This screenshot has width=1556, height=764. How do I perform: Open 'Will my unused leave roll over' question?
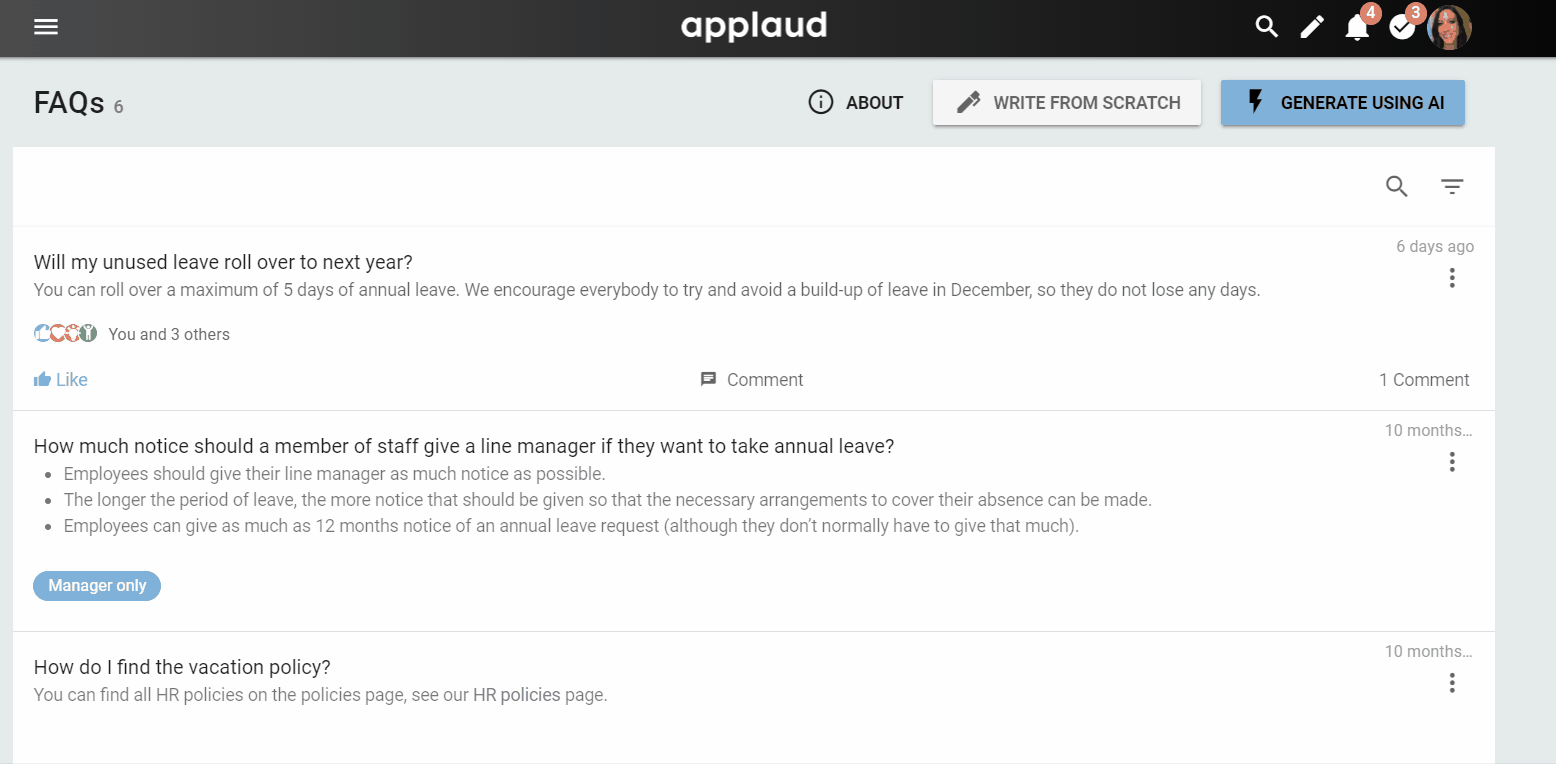223,262
